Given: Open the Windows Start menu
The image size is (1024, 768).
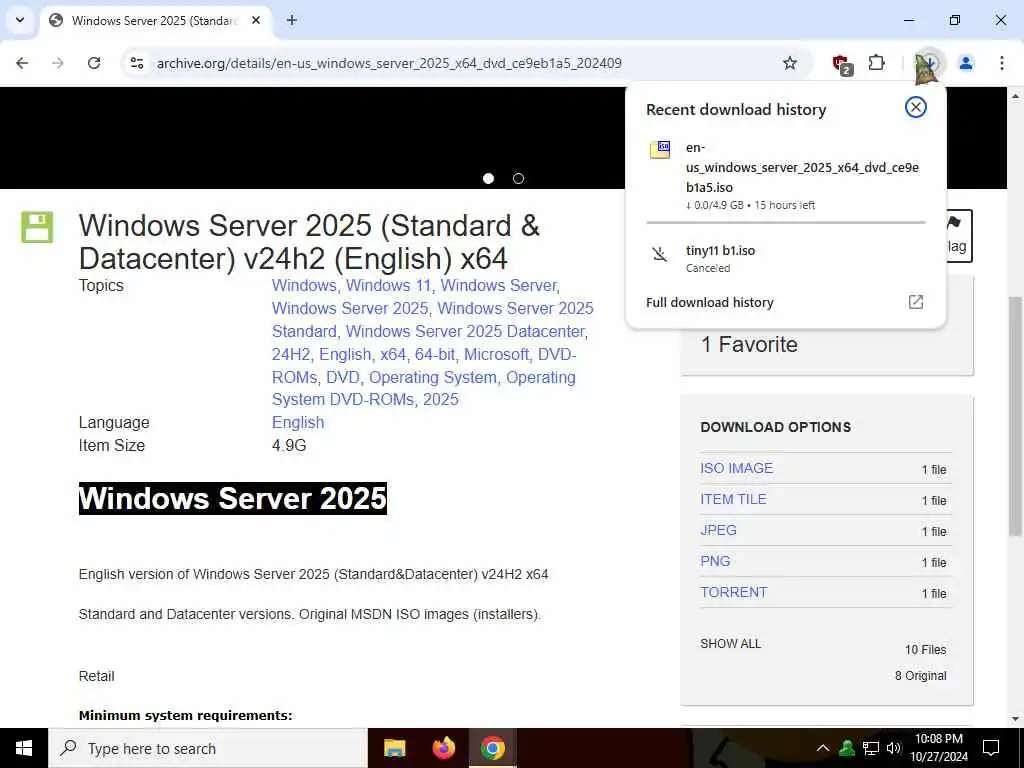Looking at the screenshot, I should click(24, 748).
